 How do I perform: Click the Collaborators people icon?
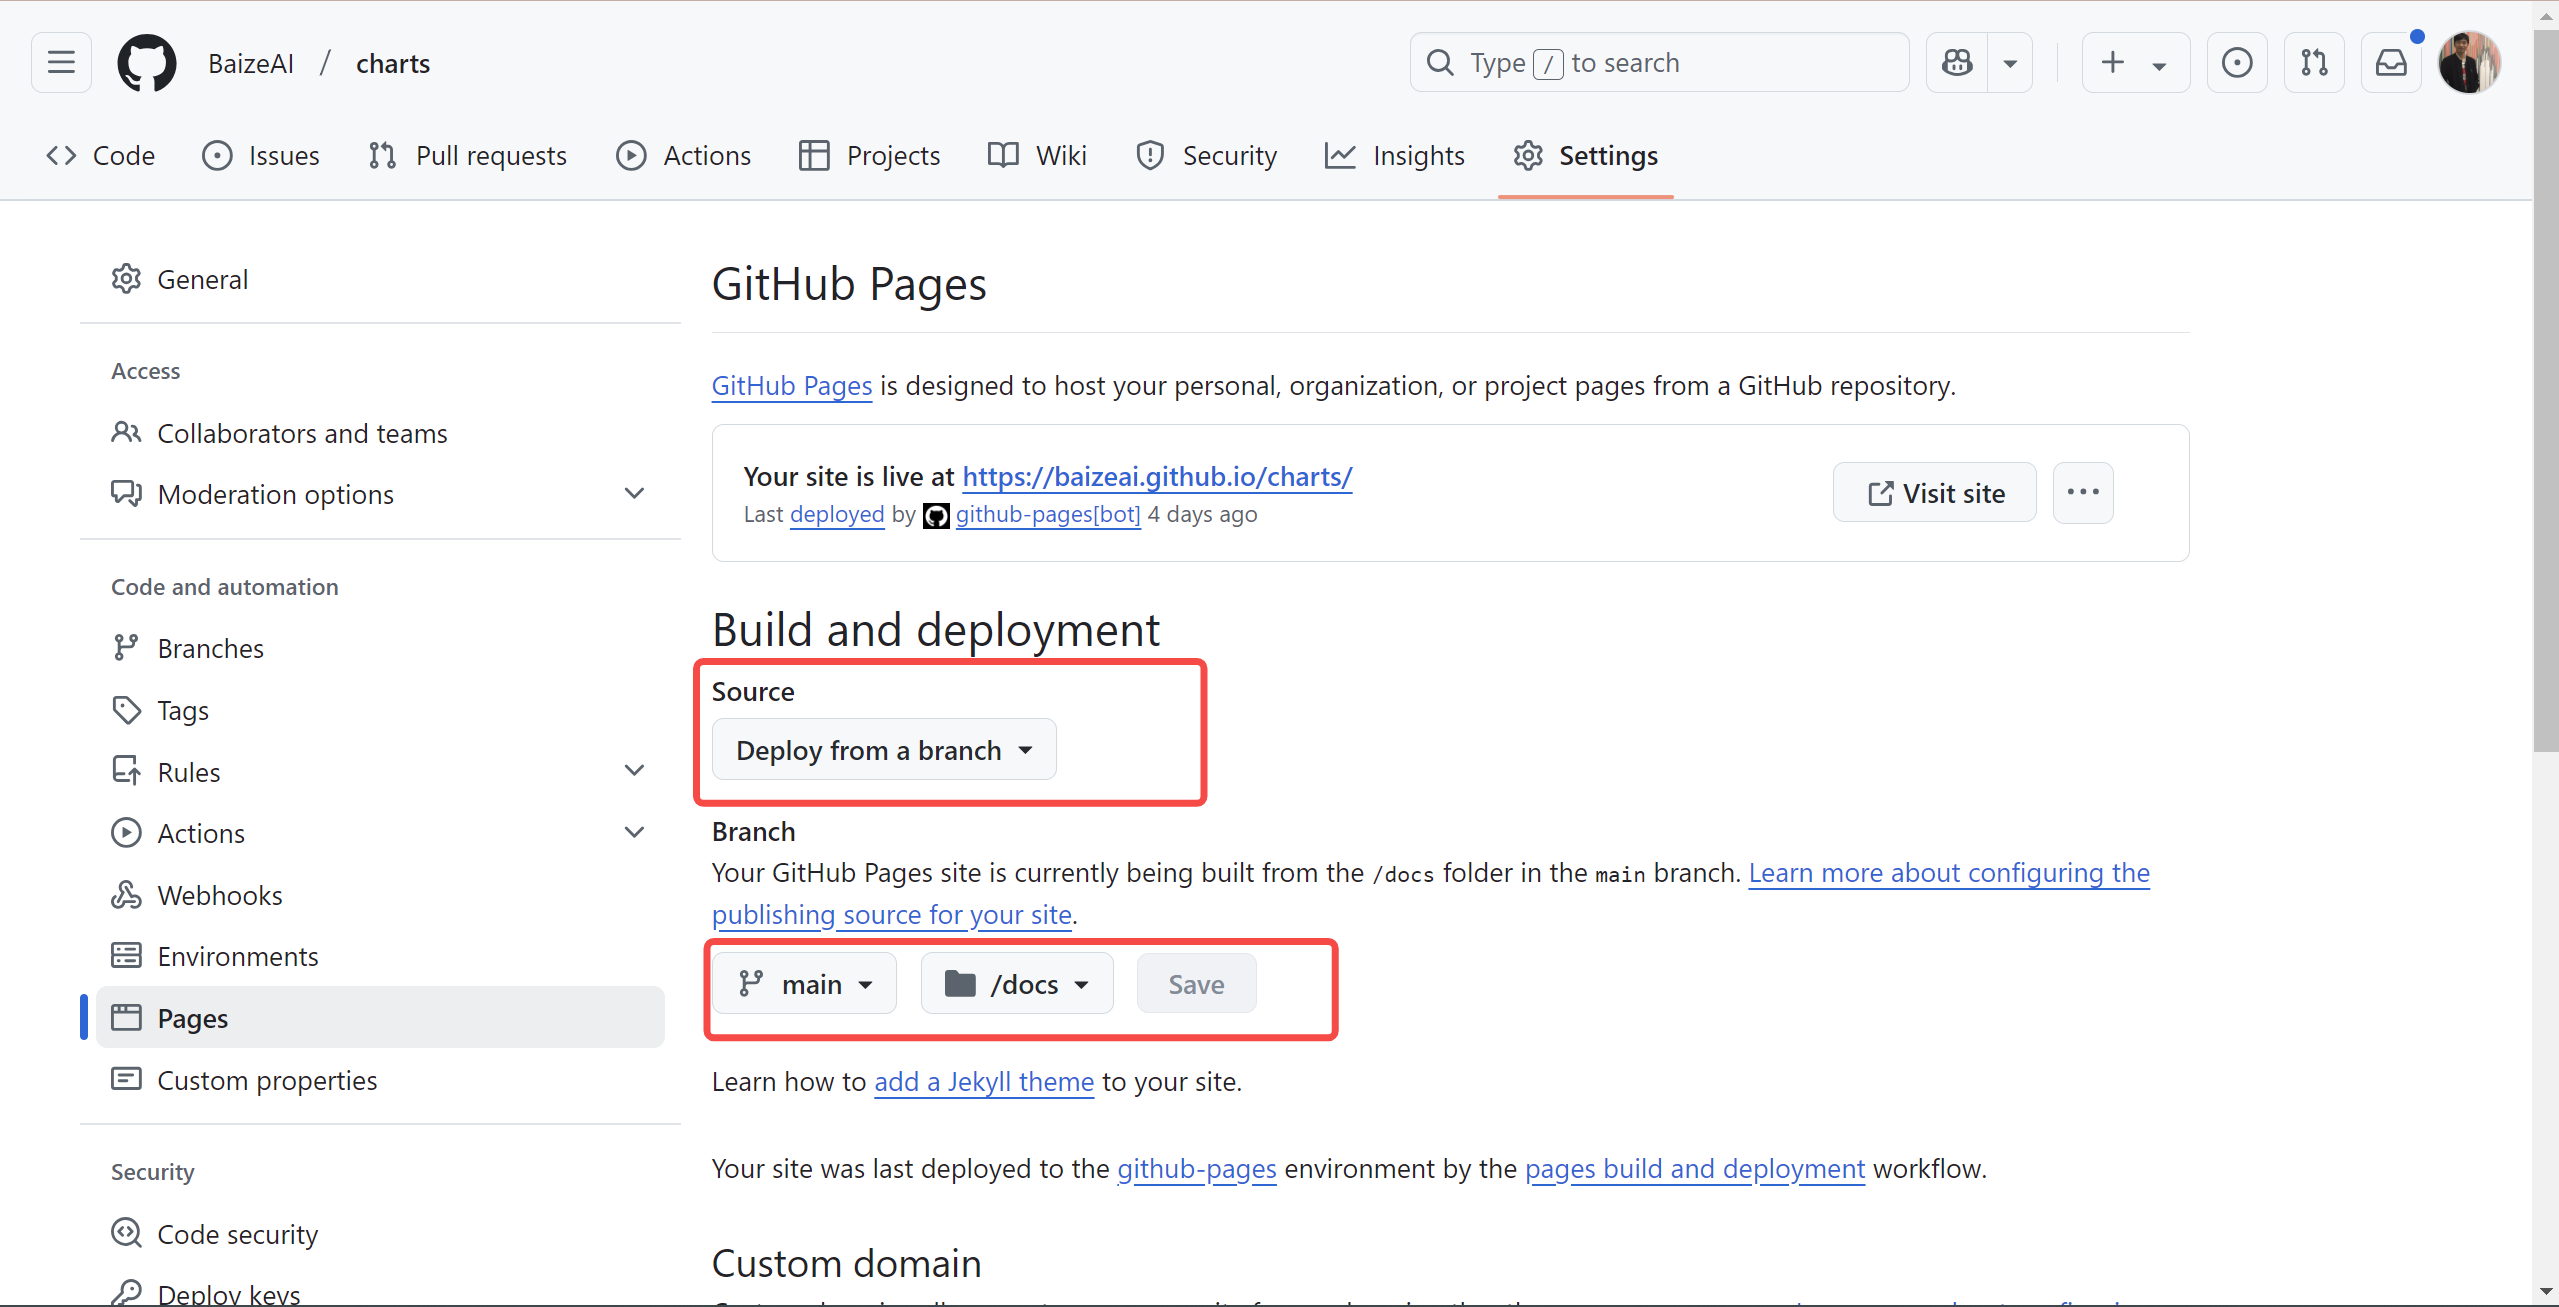[126, 433]
